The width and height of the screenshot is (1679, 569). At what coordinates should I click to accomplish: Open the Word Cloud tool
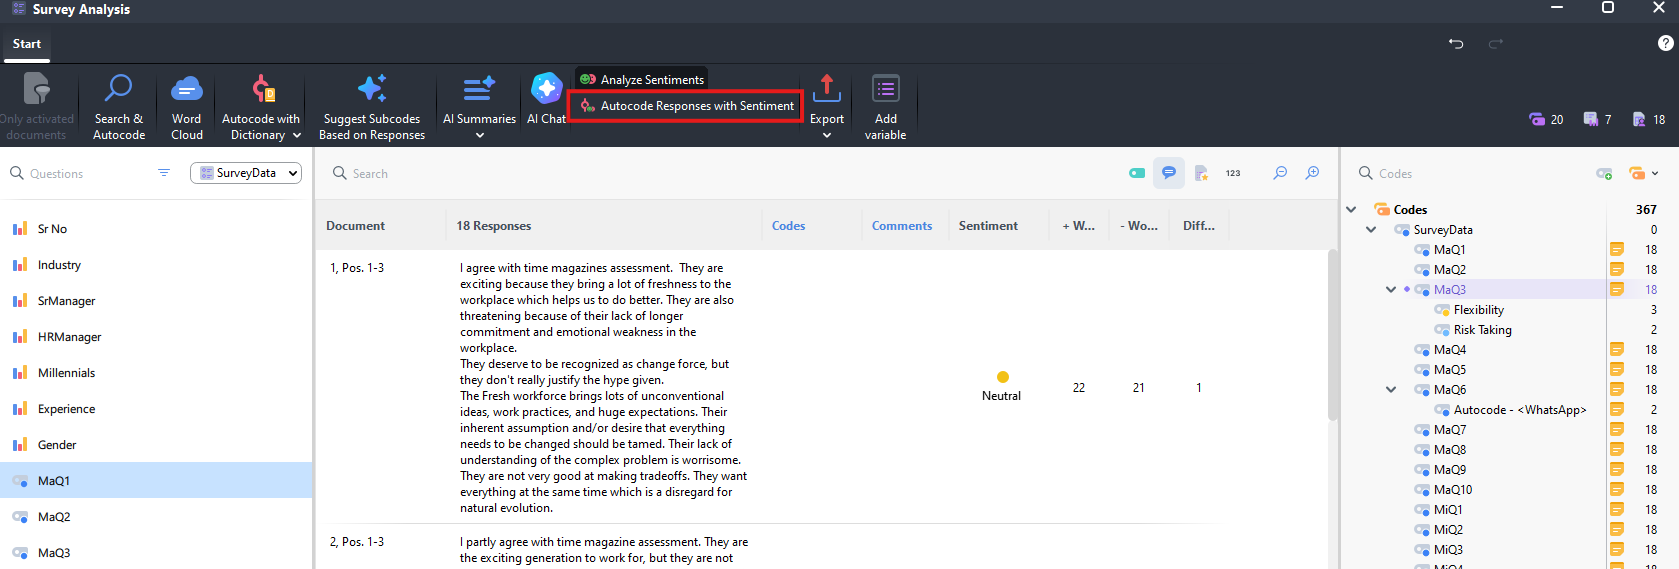187,106
